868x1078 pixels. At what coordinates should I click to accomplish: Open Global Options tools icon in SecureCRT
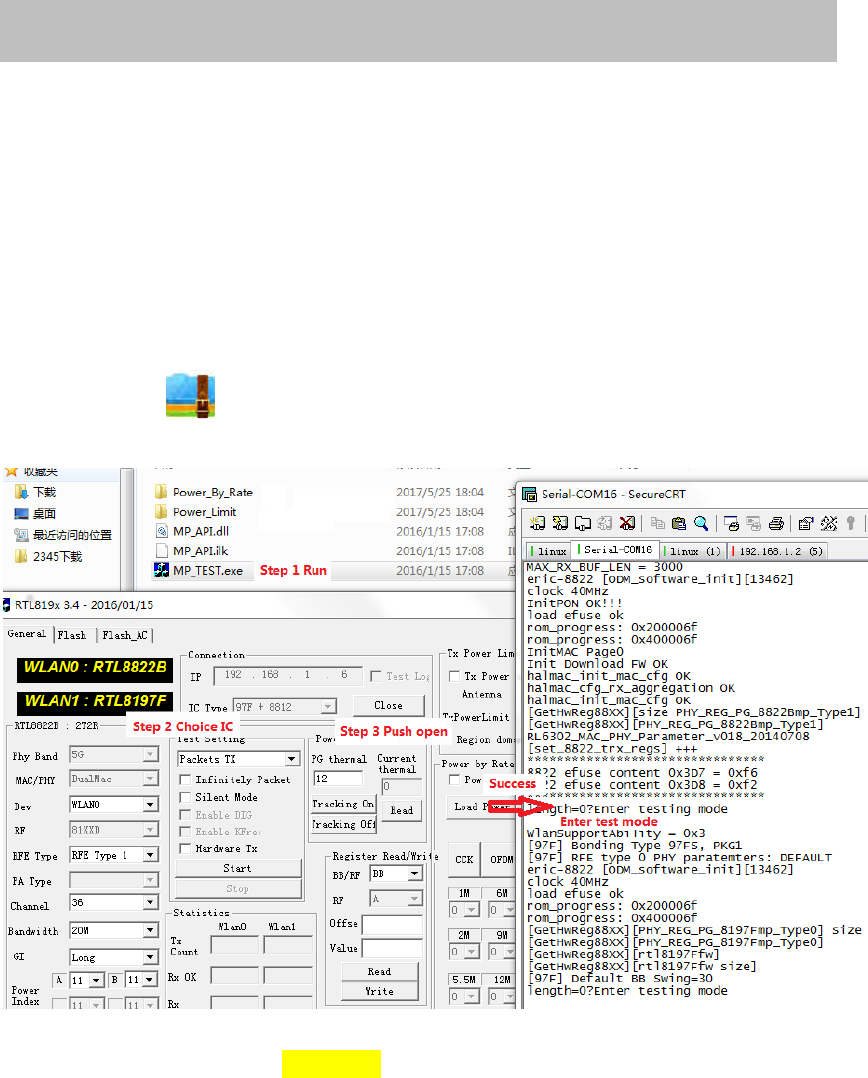point(829,523)
